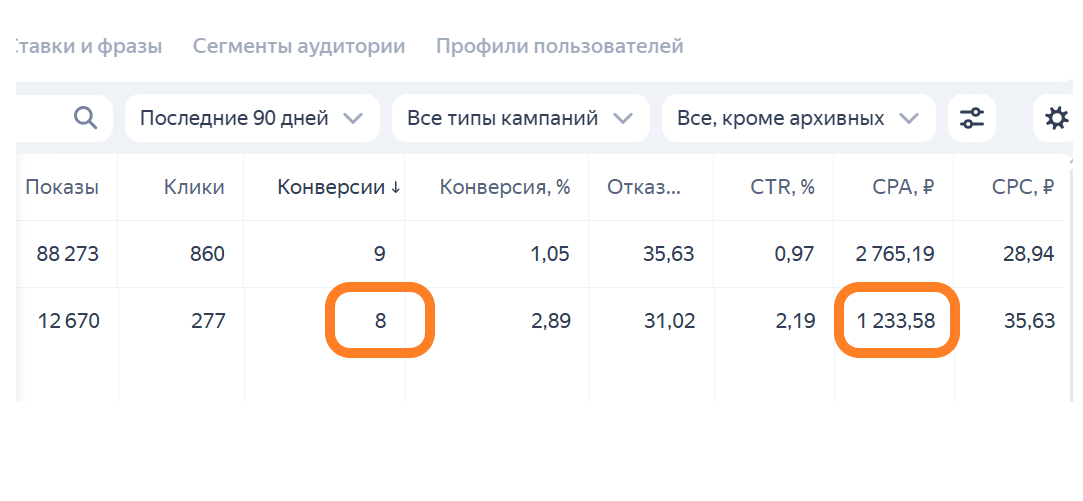Sort by the CTR, % column
1083x501 pixels.
tap(783, 187)
